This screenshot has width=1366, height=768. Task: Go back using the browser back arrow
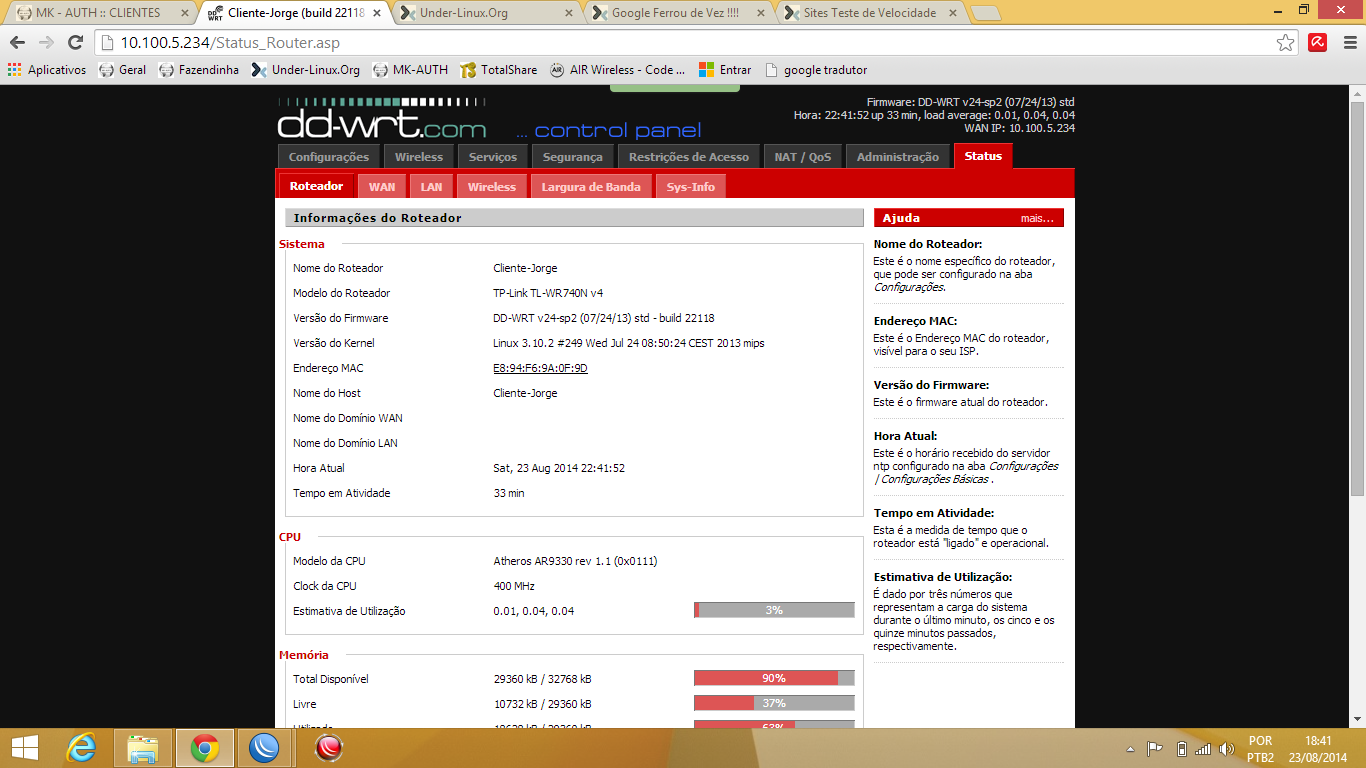[17, 43]
